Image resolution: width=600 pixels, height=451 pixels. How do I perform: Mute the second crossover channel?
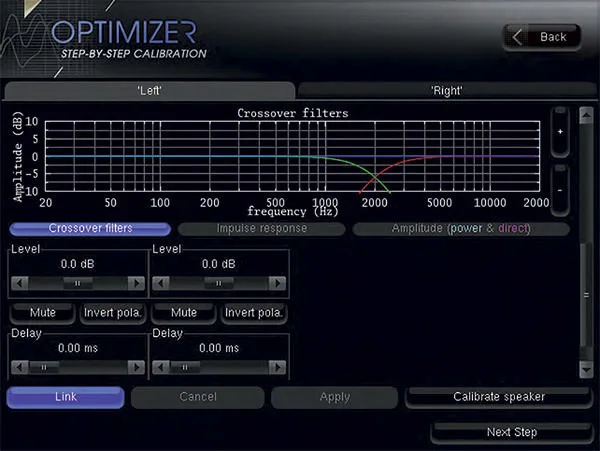184,313
